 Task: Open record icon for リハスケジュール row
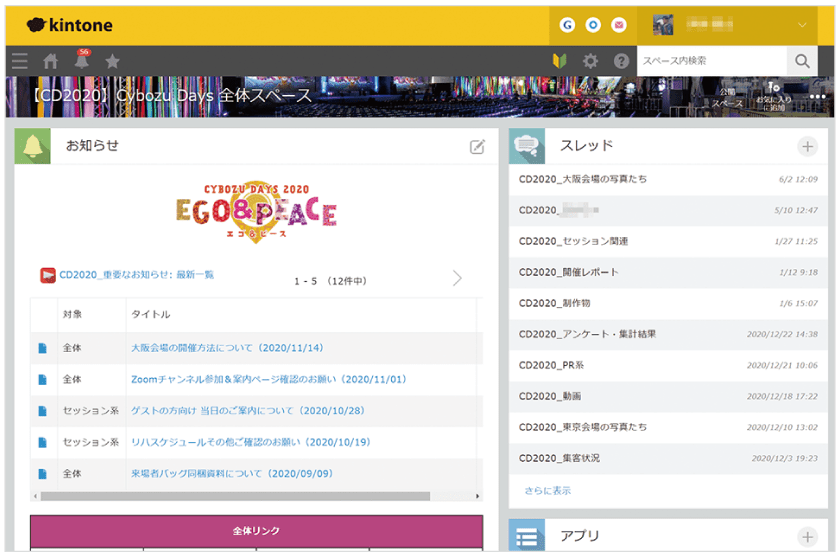[x=43, y=442]
